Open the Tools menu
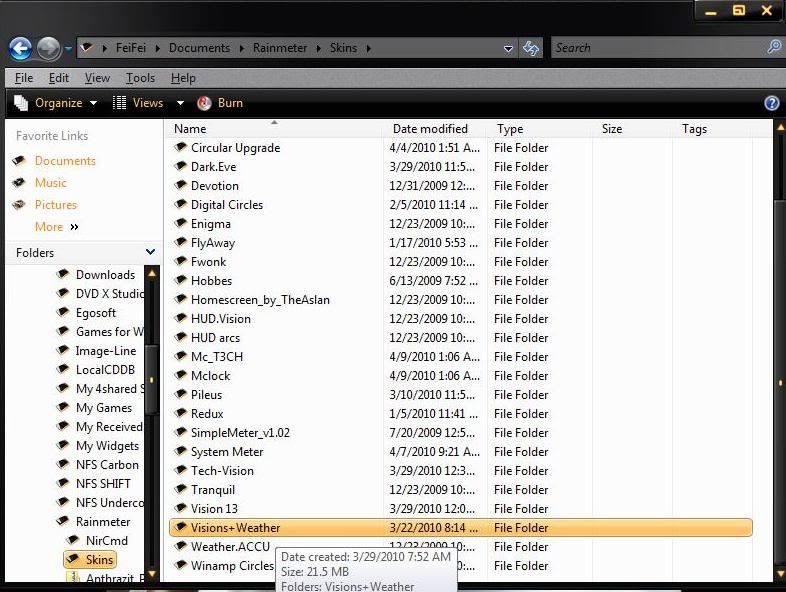Image resolution: width=786 pixels, height=592 pixels. click(140, 78)
